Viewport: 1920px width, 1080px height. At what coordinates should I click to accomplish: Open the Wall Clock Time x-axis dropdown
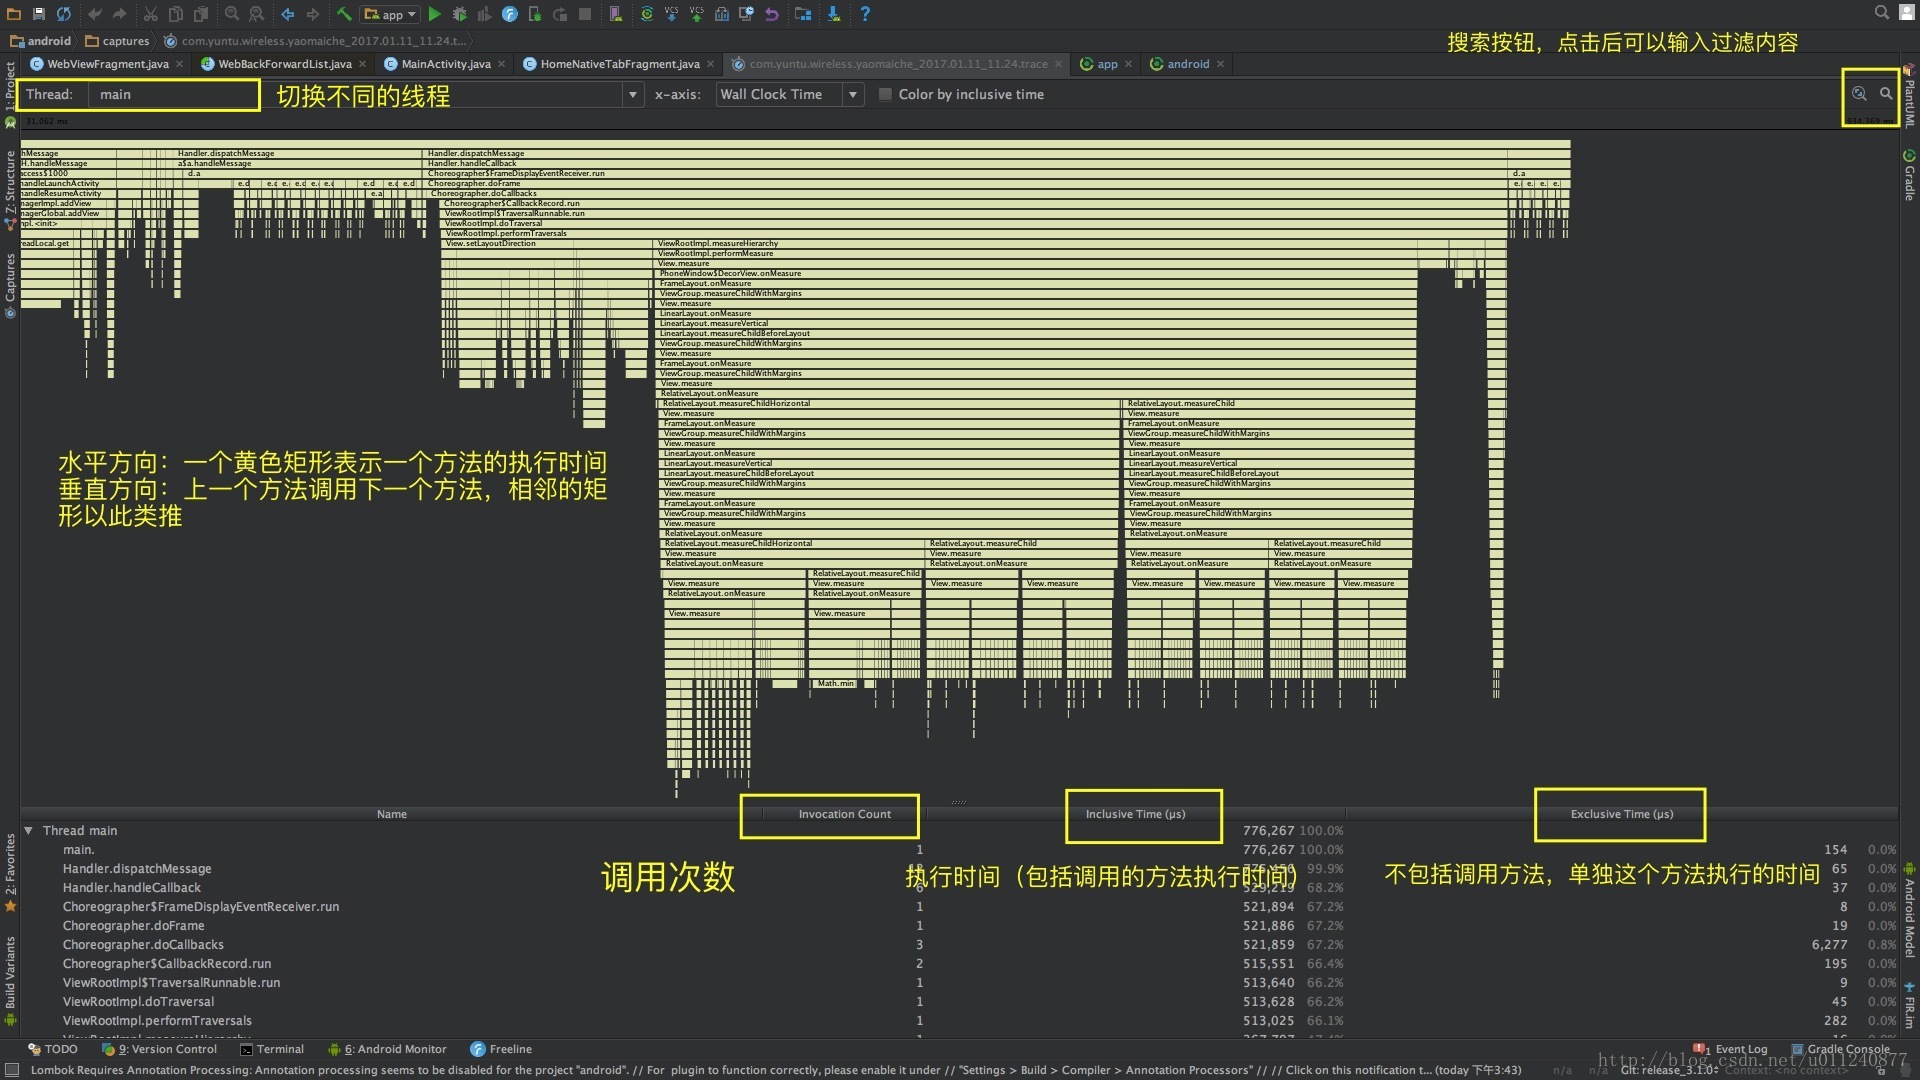tap(852, 94)
